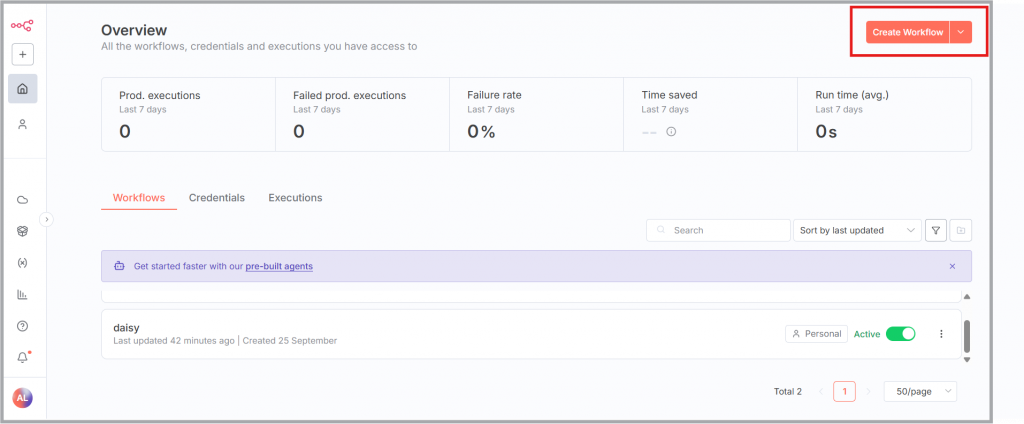Viewport: 1024px width, 424px height.
Task: Follow the pre-built agents link
Action: tap(279, 266)
